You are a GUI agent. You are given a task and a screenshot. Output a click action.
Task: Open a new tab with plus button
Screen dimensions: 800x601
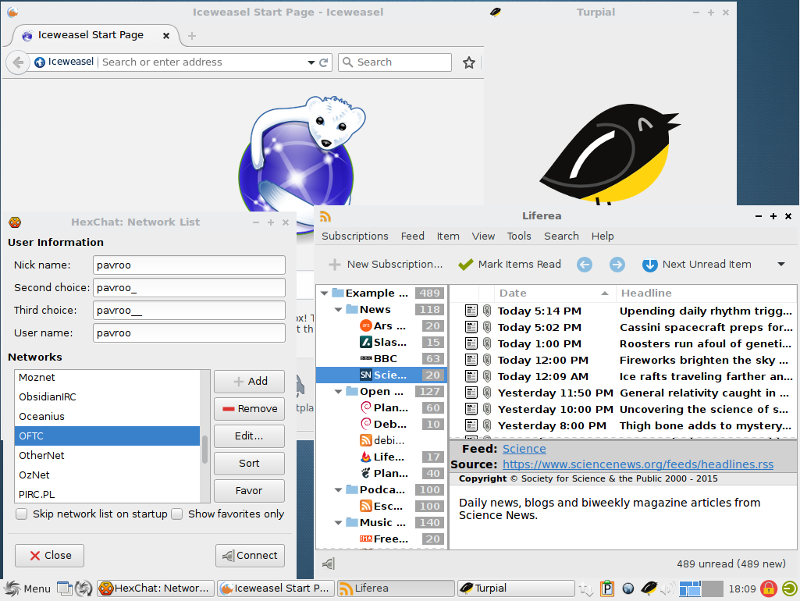coord(192,36)
